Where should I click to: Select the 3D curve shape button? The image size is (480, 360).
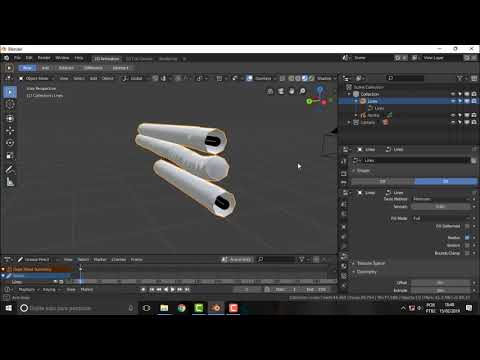pos(446,181)
